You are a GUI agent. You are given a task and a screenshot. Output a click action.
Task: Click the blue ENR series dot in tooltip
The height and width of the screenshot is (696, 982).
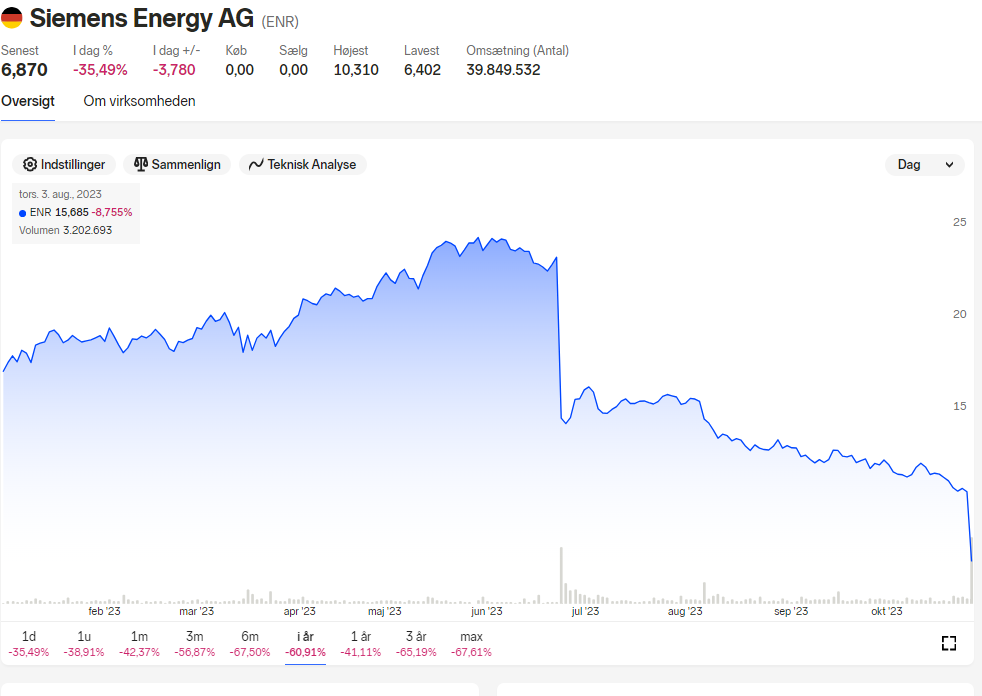coord(23,213)
